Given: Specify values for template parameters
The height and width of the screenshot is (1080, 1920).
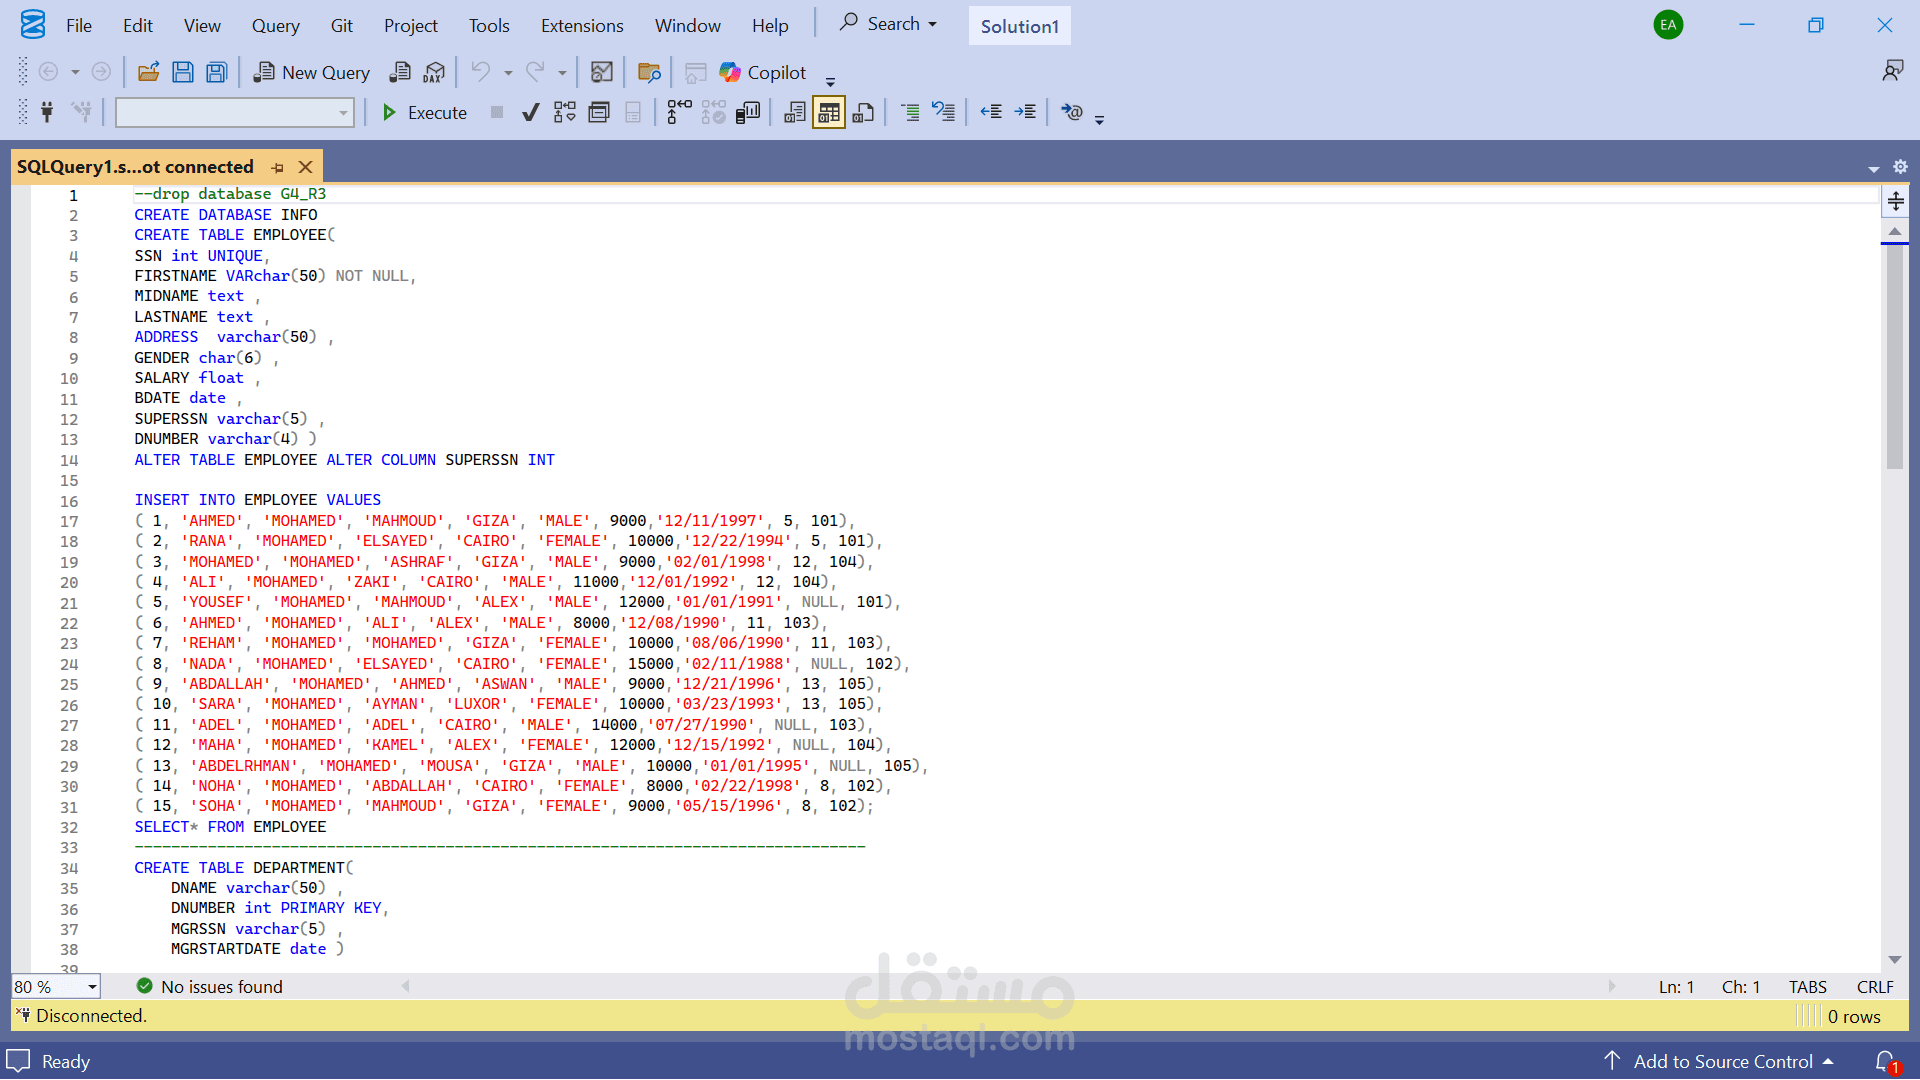Looking at the screenshot, I should pyautogui.click(x=1071, y=112).
